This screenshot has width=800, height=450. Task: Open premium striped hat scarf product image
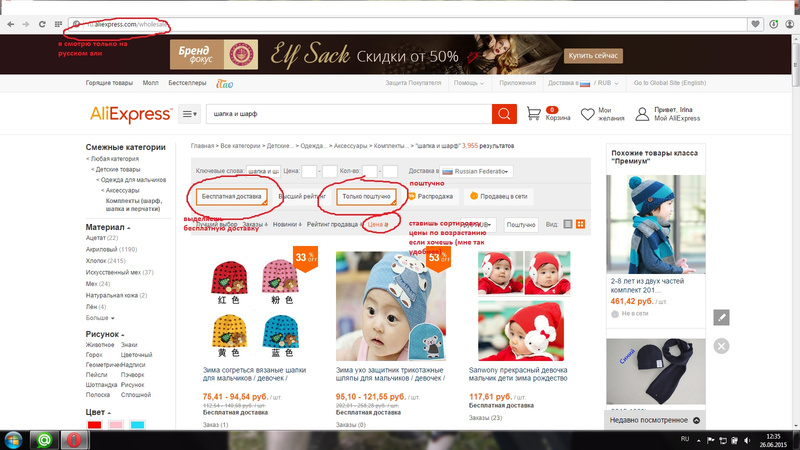656,224
